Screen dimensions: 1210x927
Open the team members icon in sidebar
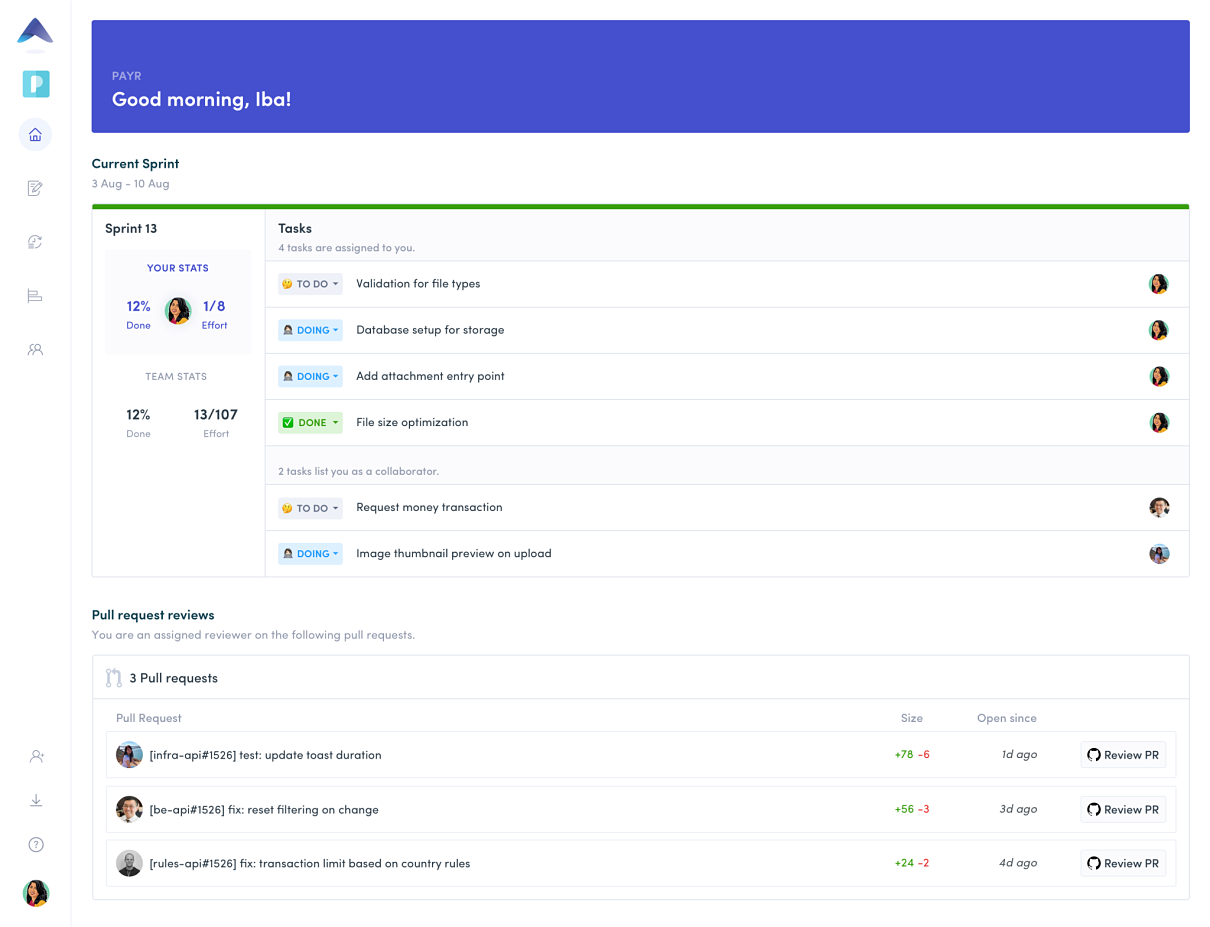pos(35,350)
